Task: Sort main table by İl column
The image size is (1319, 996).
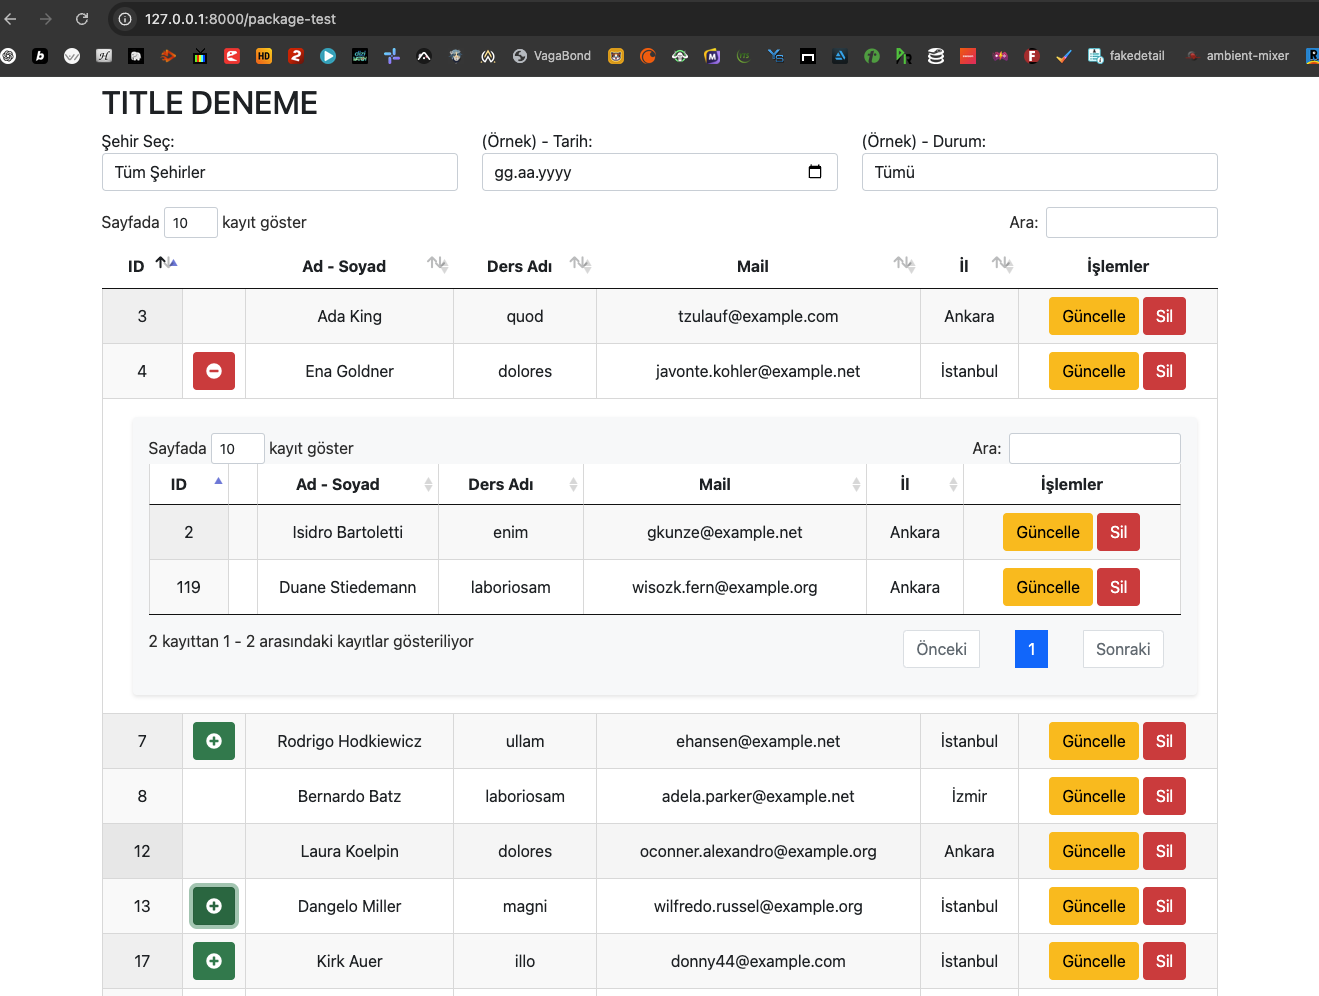Action: [x=964, y=266]
